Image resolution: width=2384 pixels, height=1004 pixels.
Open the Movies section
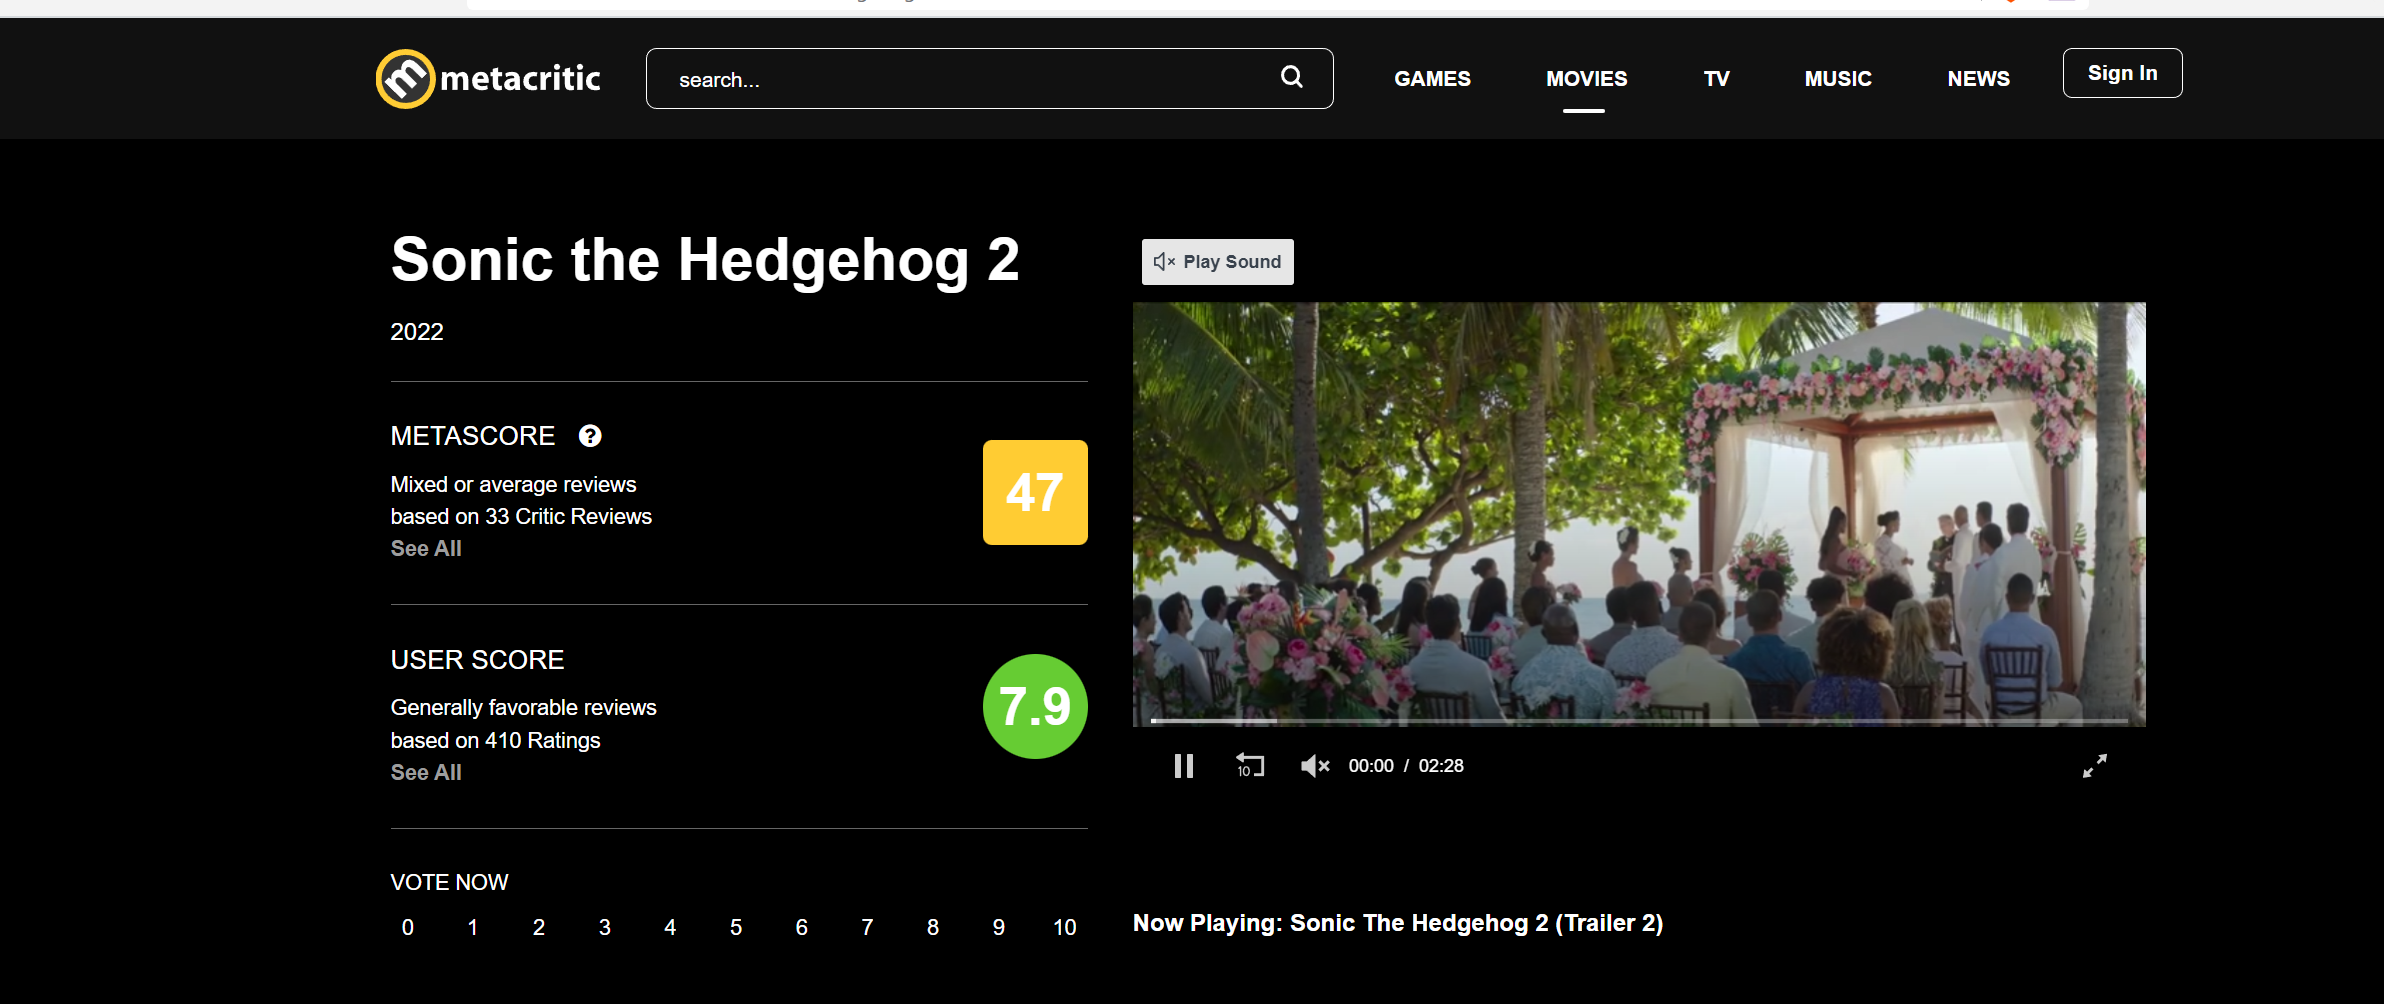point(1586,79)
